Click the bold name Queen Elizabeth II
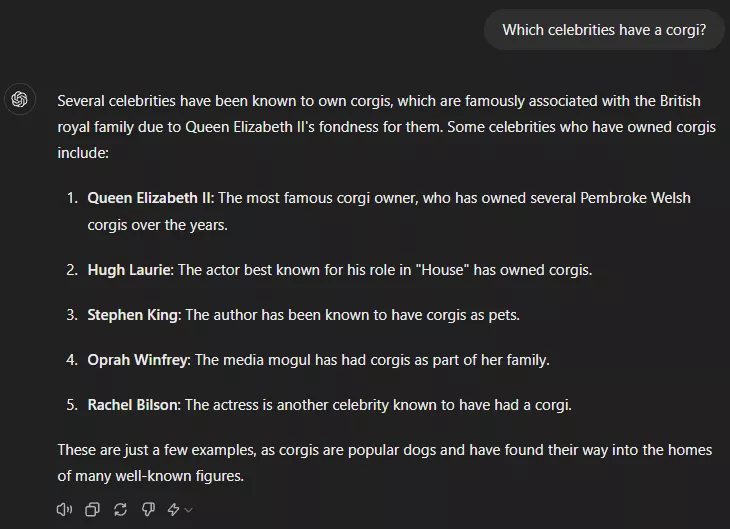The width and height of the screenshot is (730, 529). coord(149,198)
